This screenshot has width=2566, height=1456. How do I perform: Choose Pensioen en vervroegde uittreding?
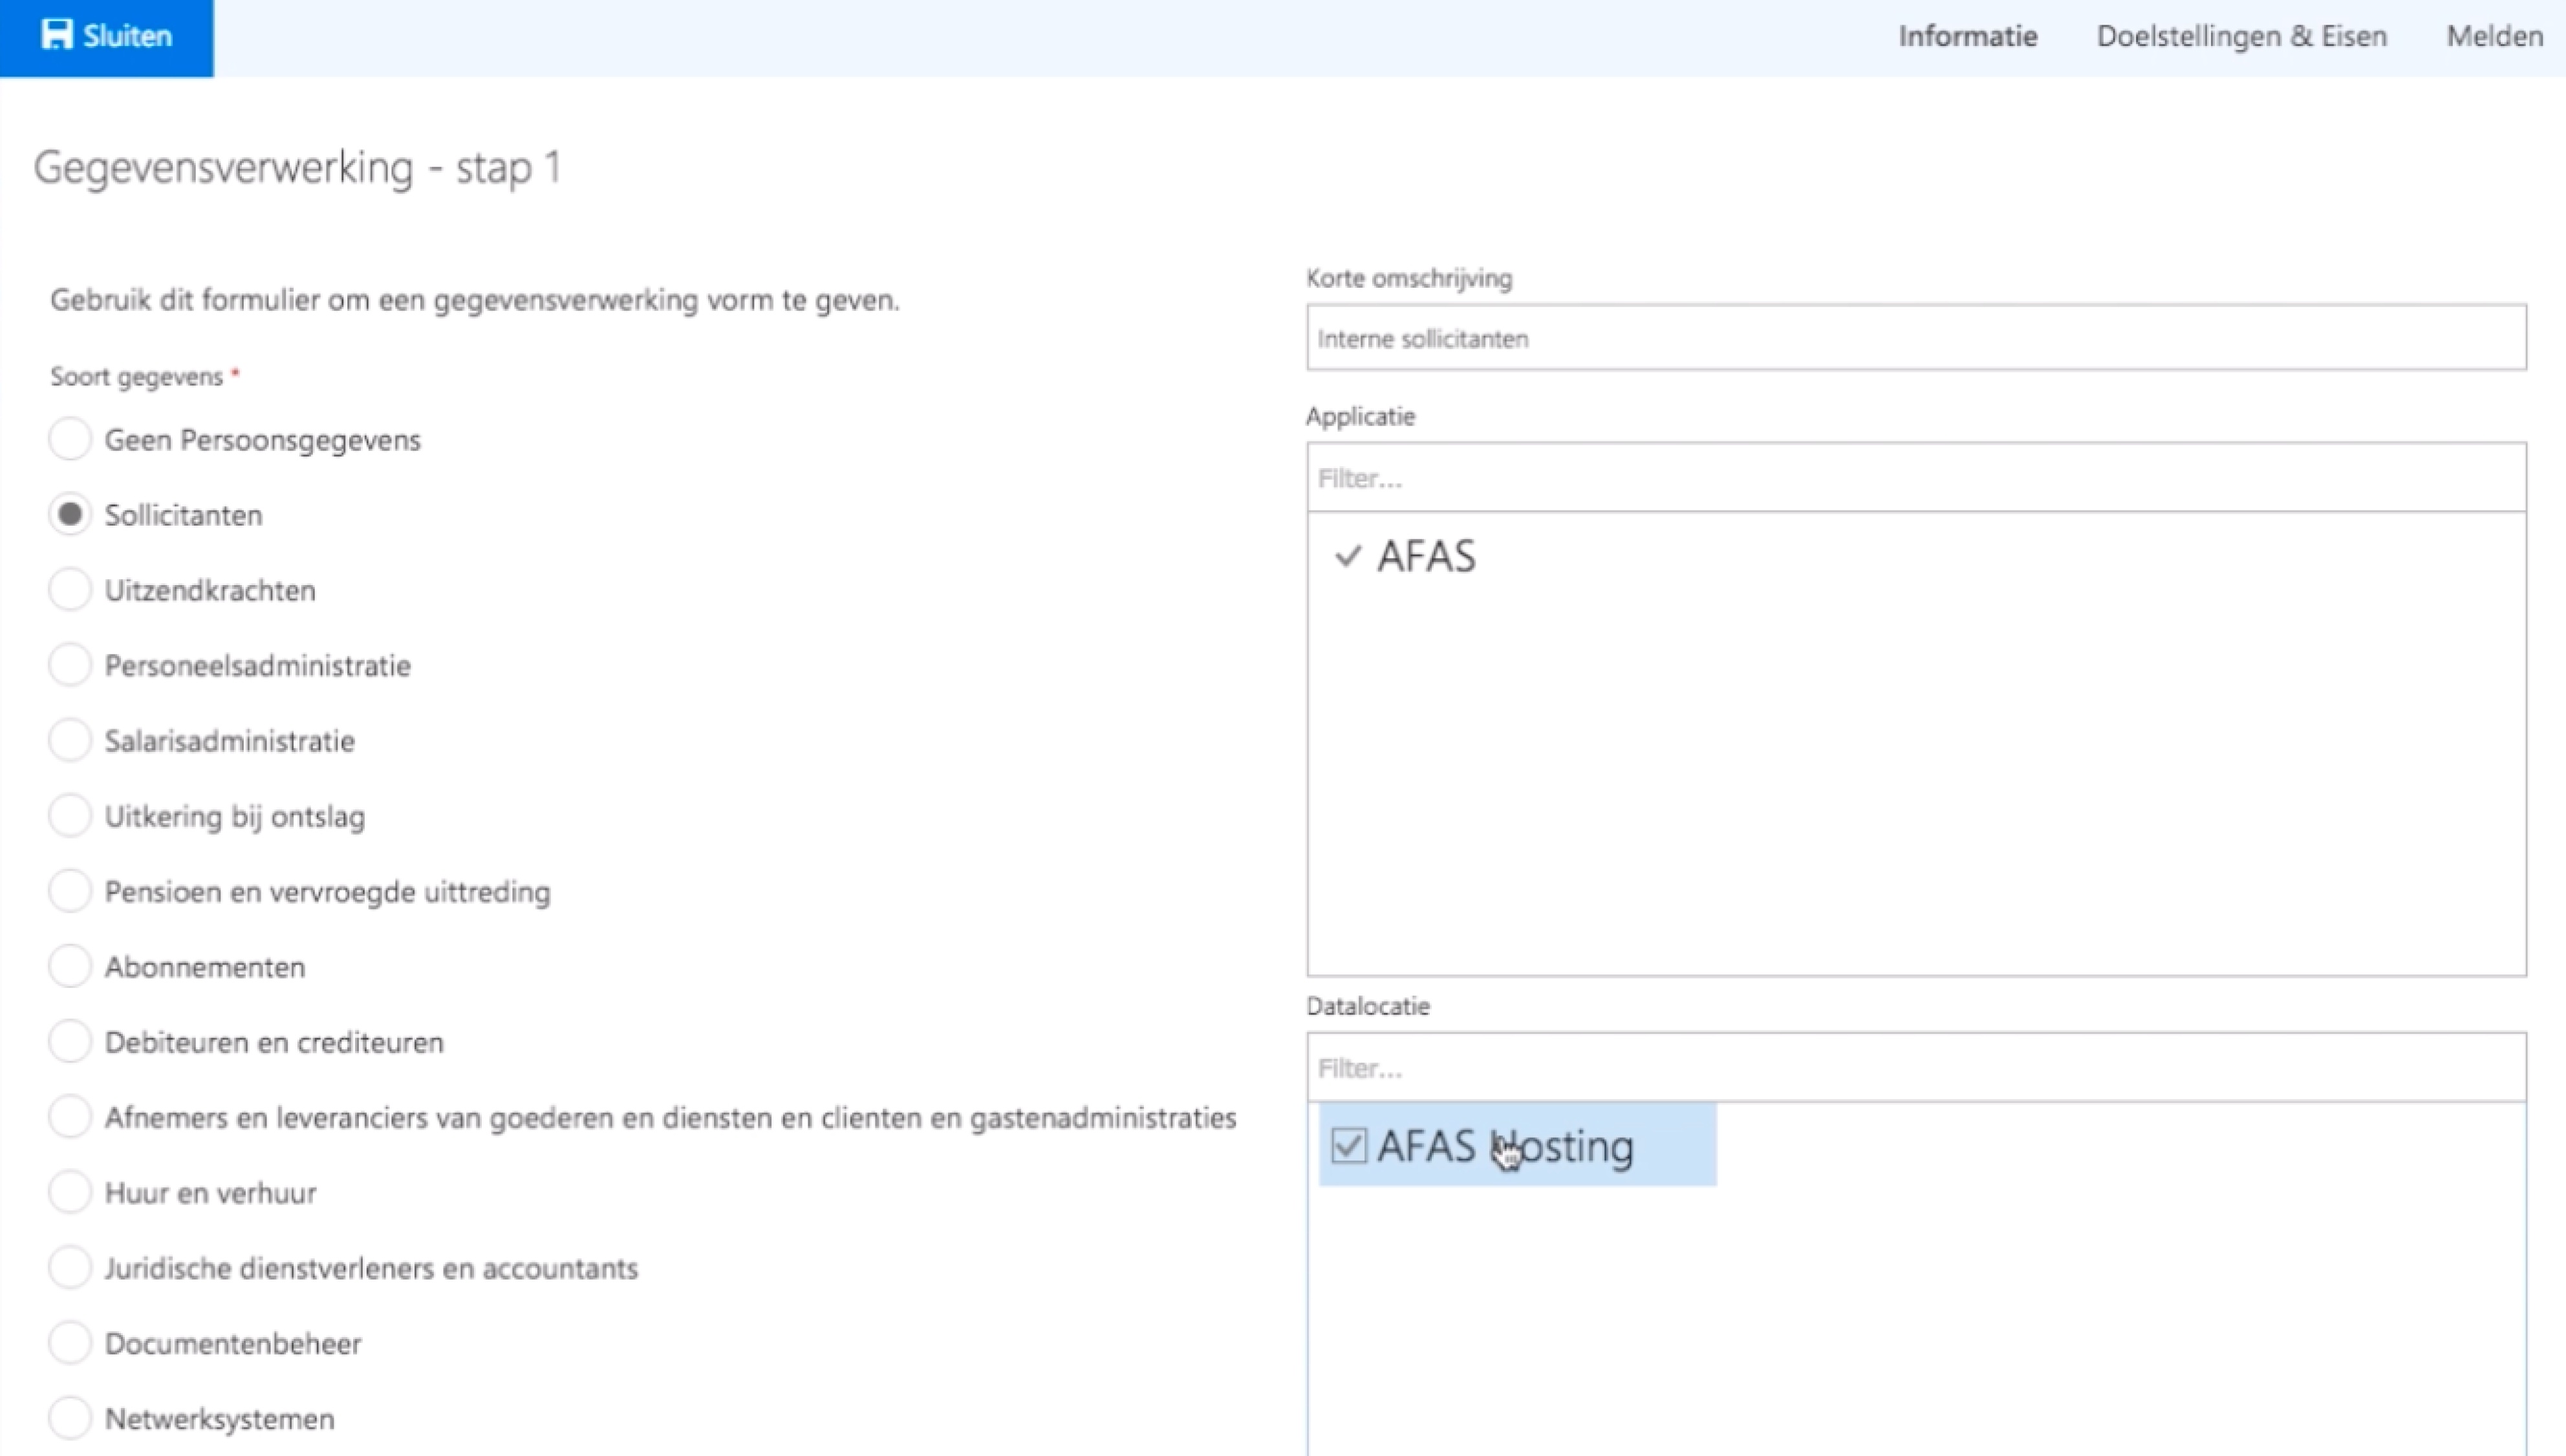70,891
